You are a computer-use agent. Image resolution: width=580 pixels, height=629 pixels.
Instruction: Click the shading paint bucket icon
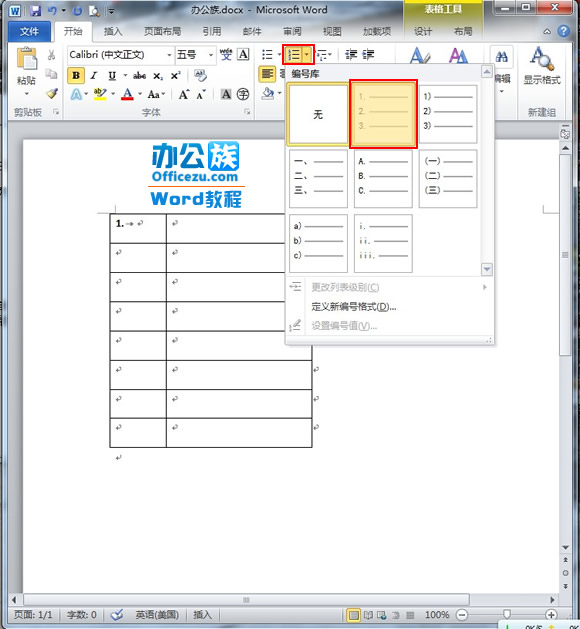[x=268, y=93]
